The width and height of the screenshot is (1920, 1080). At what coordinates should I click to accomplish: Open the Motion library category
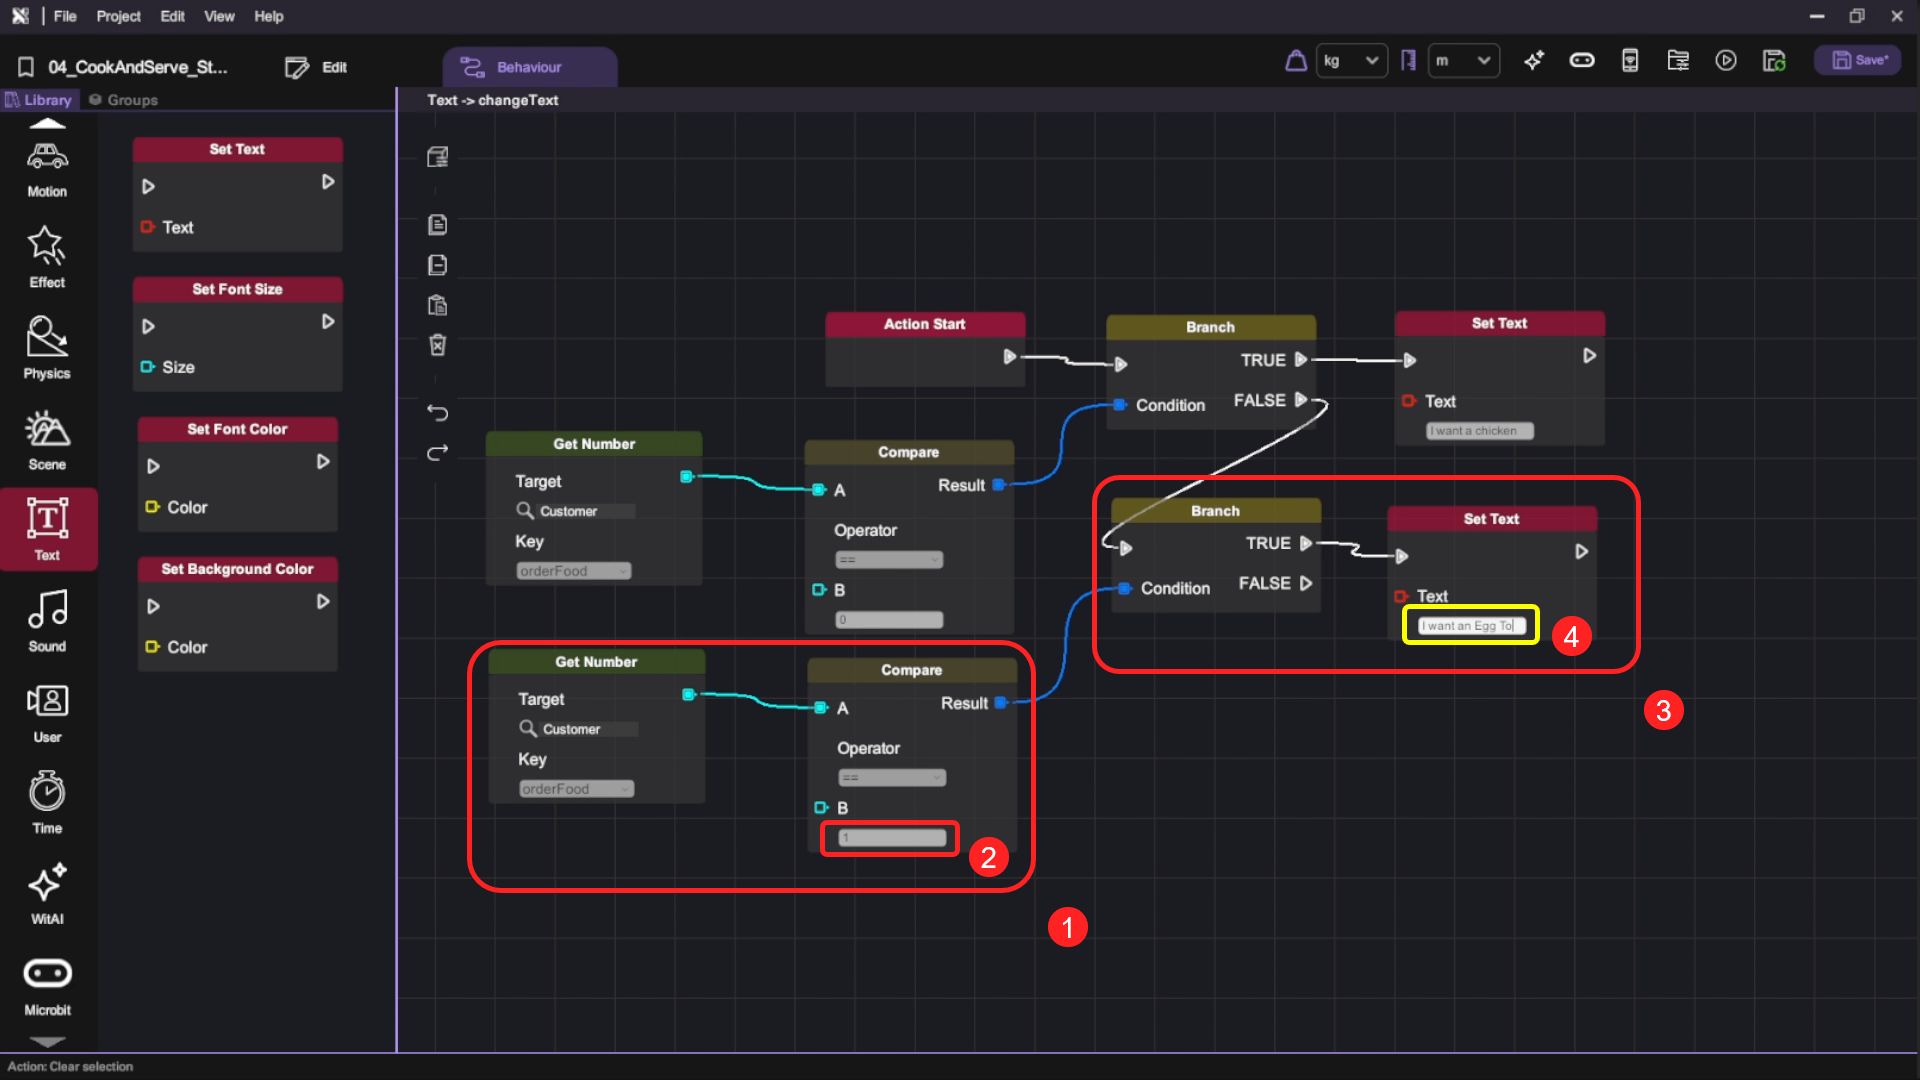[x=47, y=169]
